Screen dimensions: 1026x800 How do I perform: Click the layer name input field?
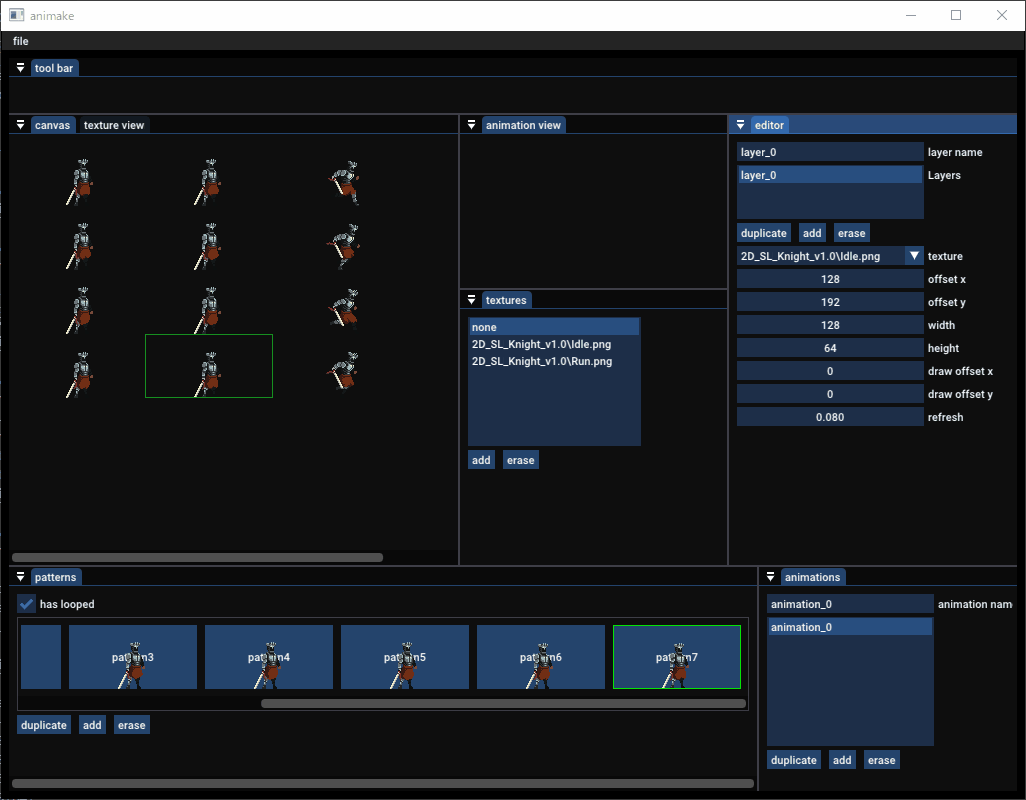coord(830,152)
